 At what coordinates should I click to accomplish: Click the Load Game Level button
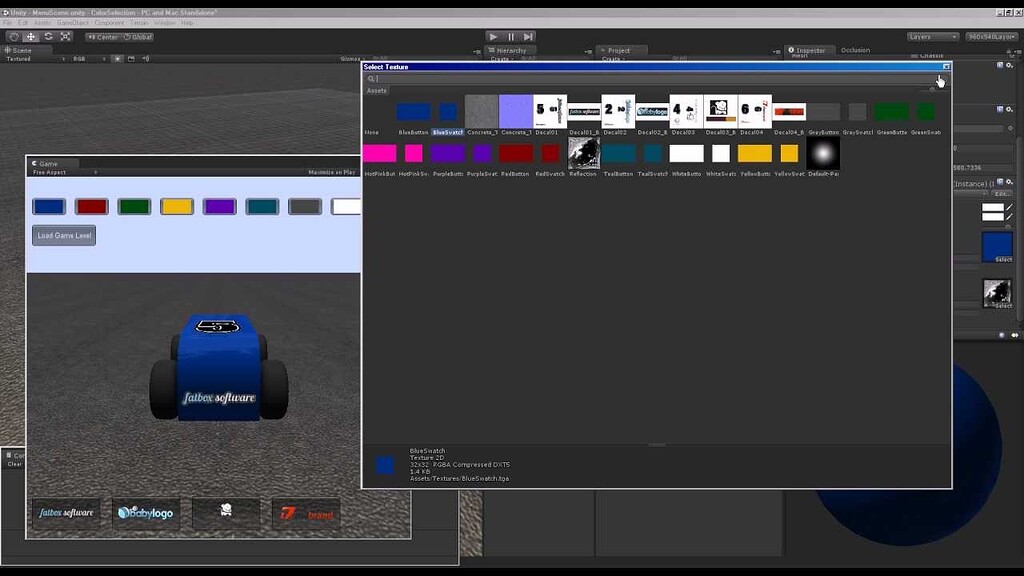[63, 235]
